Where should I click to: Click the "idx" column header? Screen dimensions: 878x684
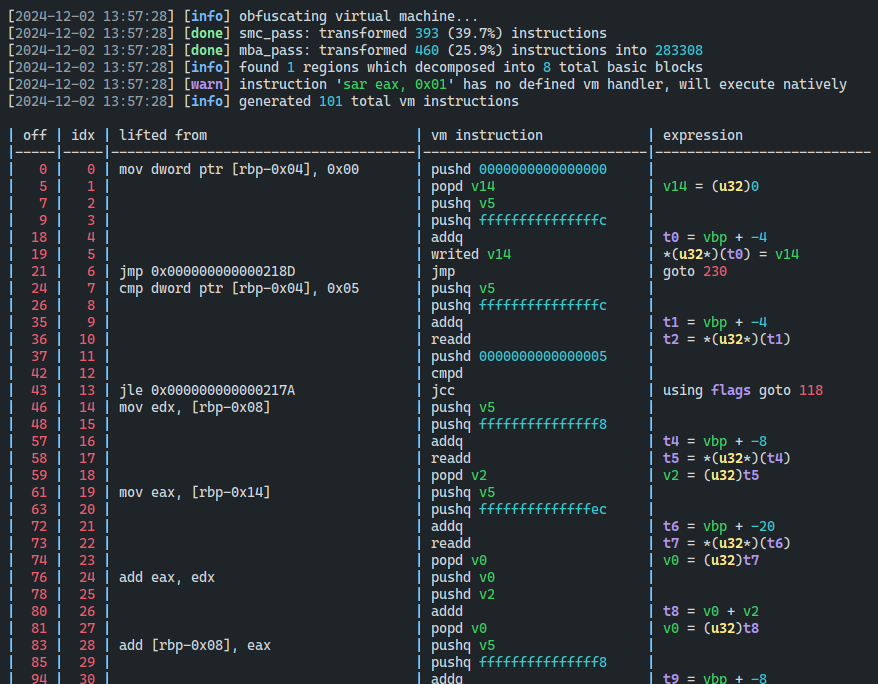(x=84, y=135)
